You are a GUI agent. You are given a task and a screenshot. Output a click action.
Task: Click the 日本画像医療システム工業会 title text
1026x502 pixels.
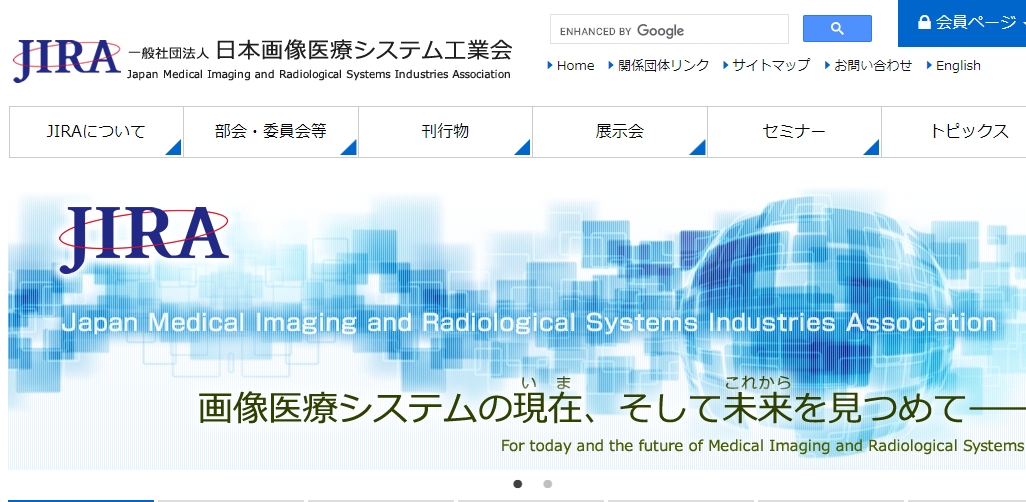(364, 50)
